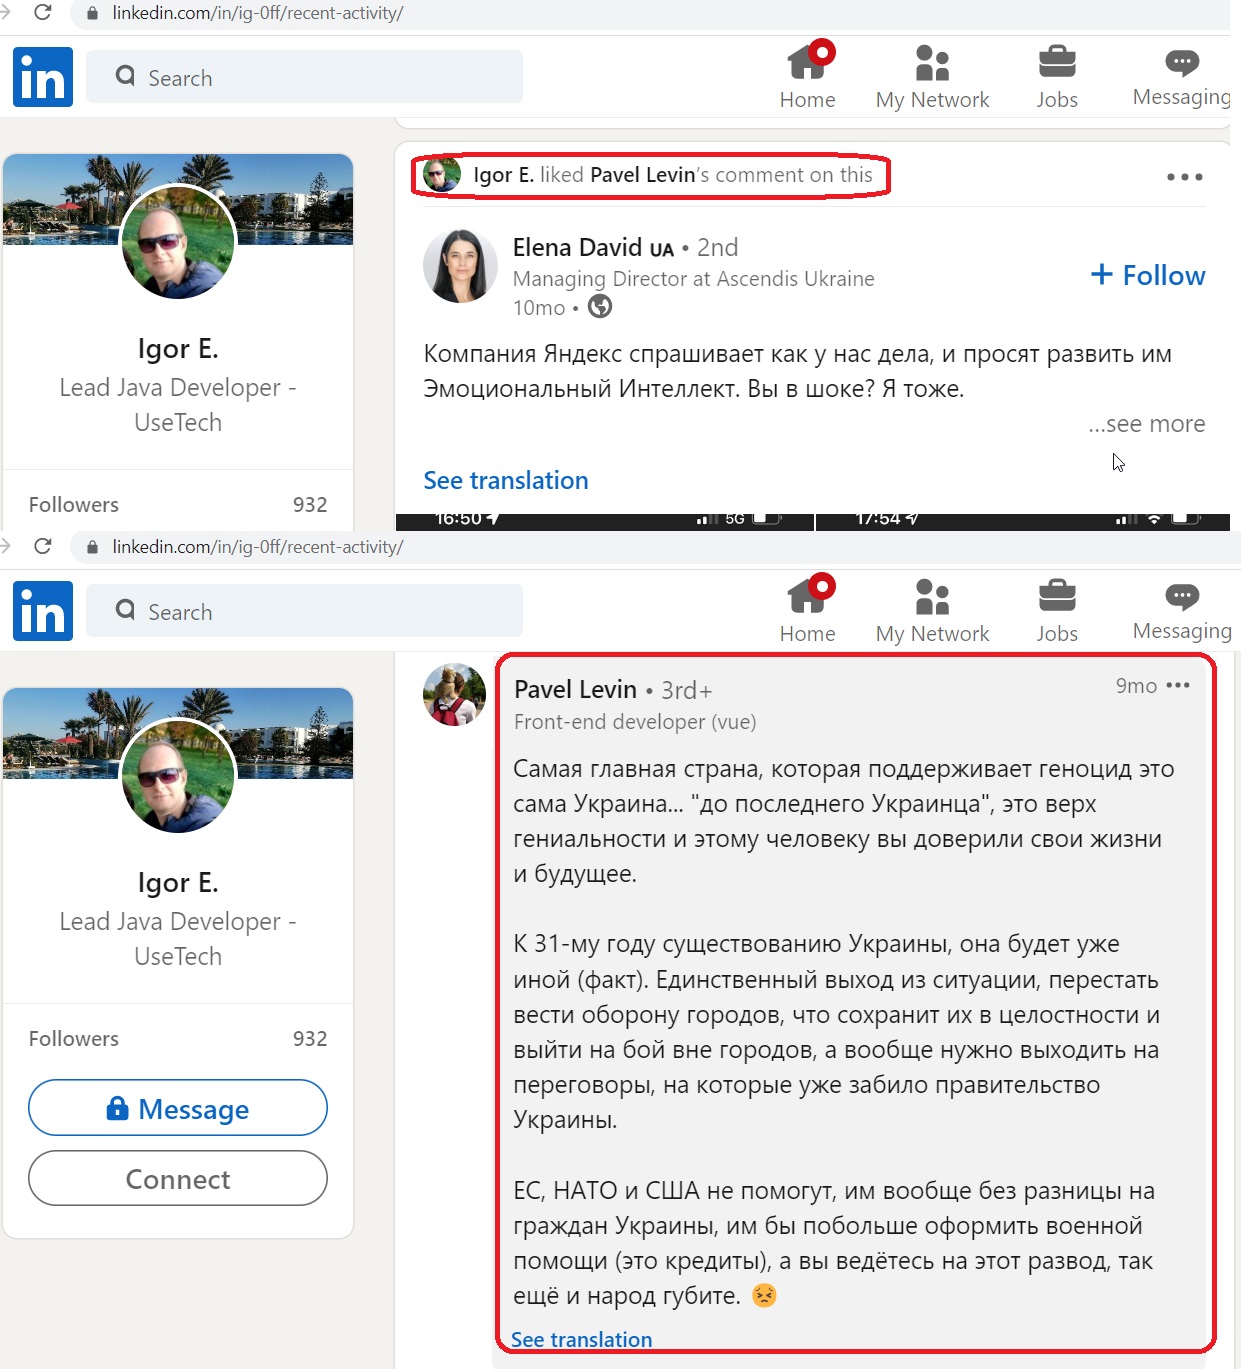Image resolution: width=1241 pixels, height=1369 pixels.
Task: Click See translation under Pavel Levin's comment
Action: 581,1339
